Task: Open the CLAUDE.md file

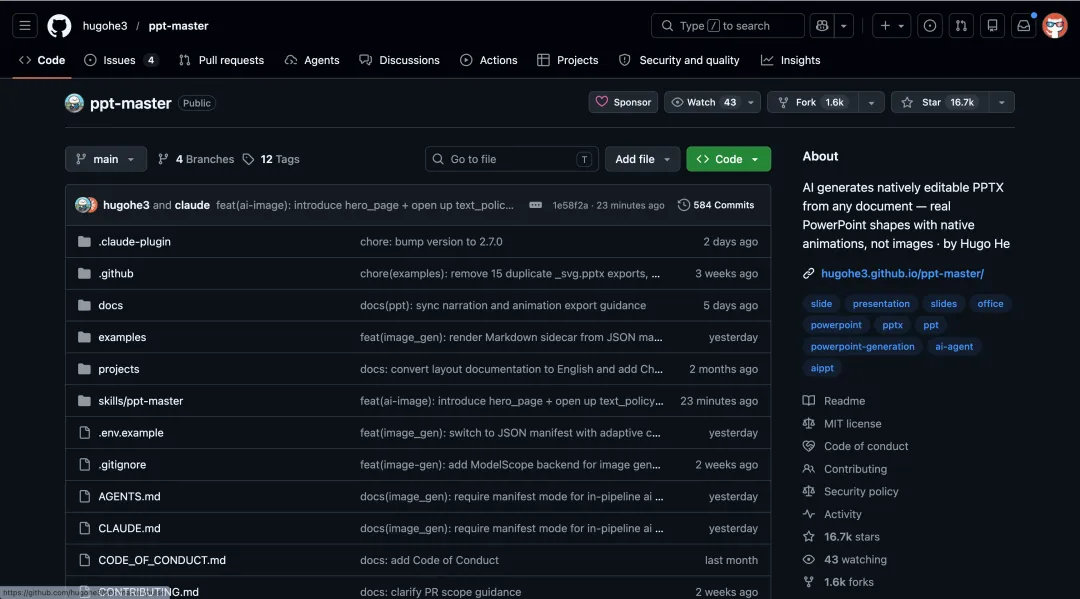Action: [x=129, y=528]
